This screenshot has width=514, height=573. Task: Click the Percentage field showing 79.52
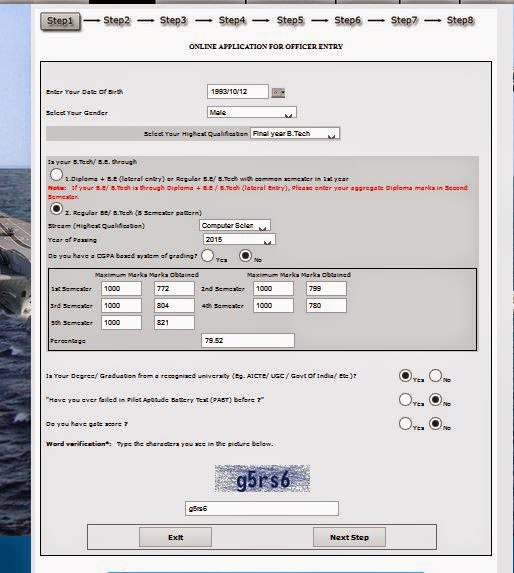coord(248,341)
